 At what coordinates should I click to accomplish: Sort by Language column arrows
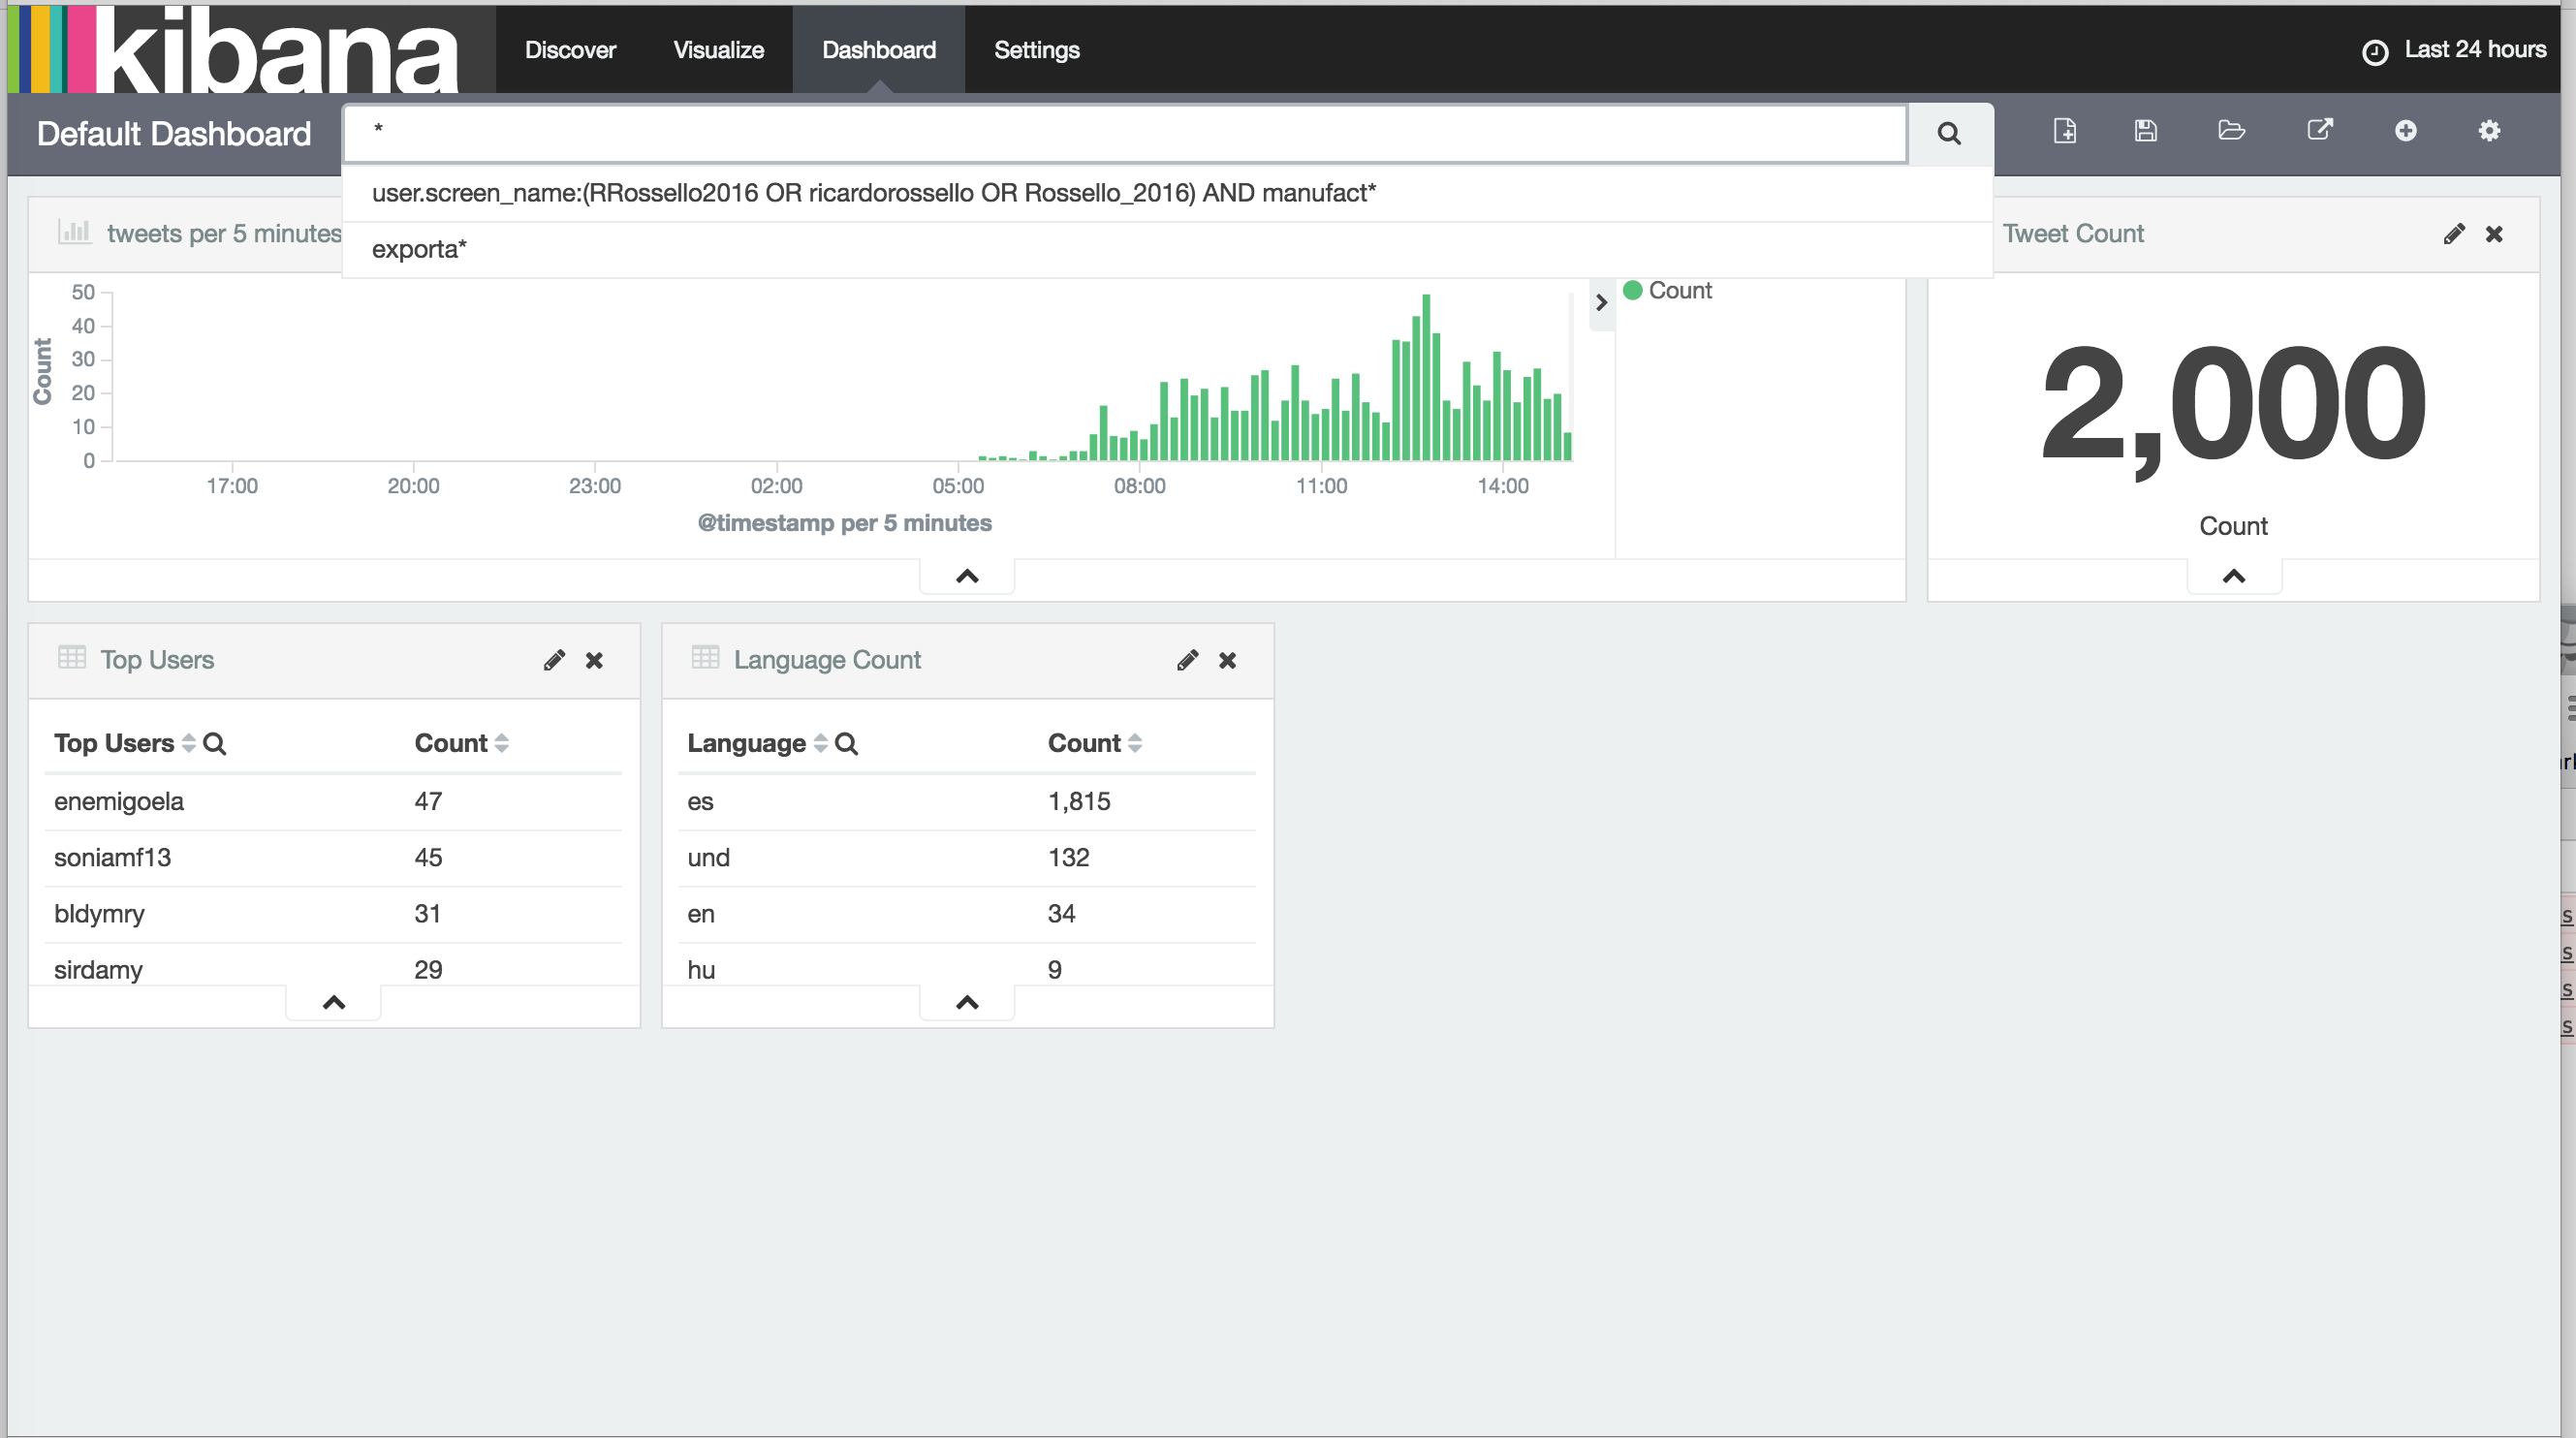(820, 743)
